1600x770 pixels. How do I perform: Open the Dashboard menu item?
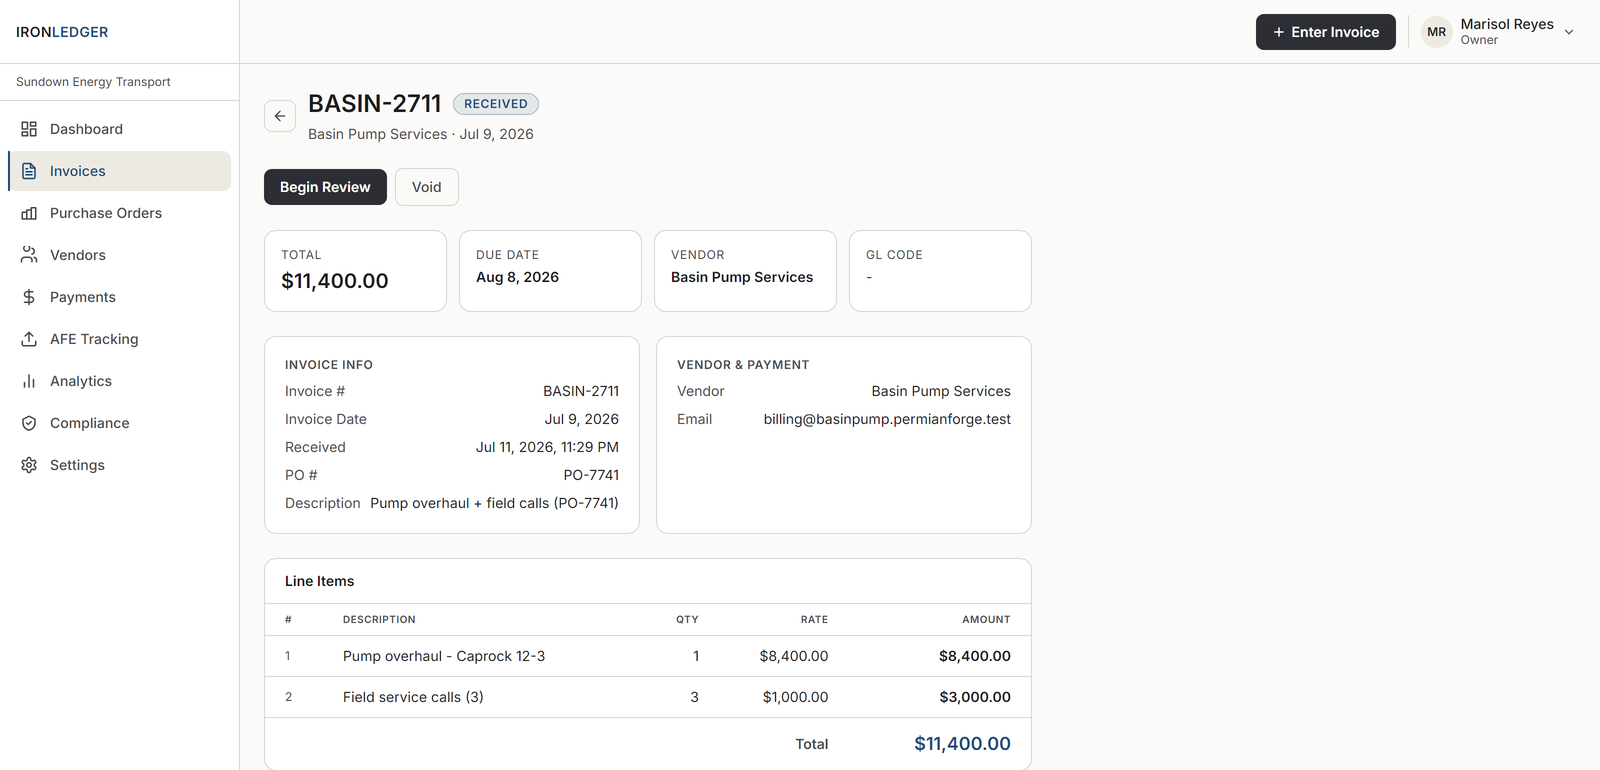coord(120,129)
